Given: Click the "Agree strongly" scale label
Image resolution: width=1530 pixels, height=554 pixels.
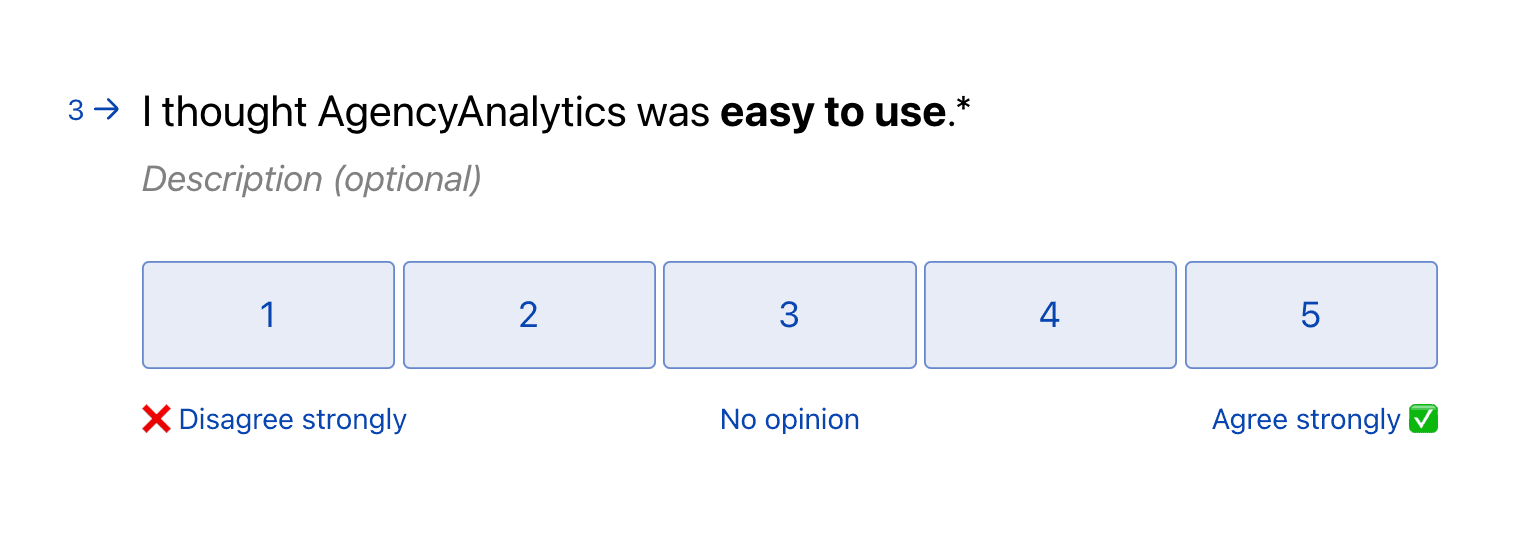Looking at the screenshot, I should click(x=1305, y=420).
